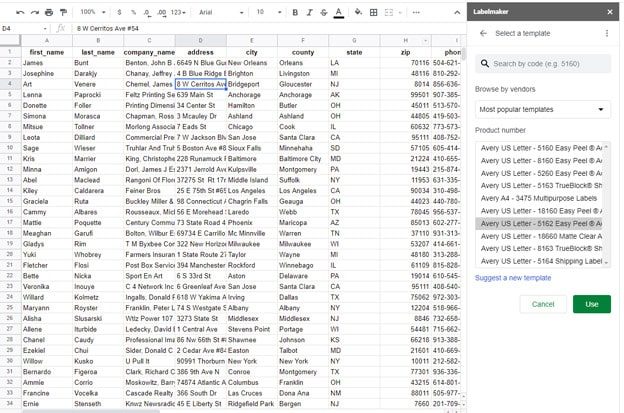Click the template list scrollbar
Screen dimensions: 624x413
tap(606, 205)
